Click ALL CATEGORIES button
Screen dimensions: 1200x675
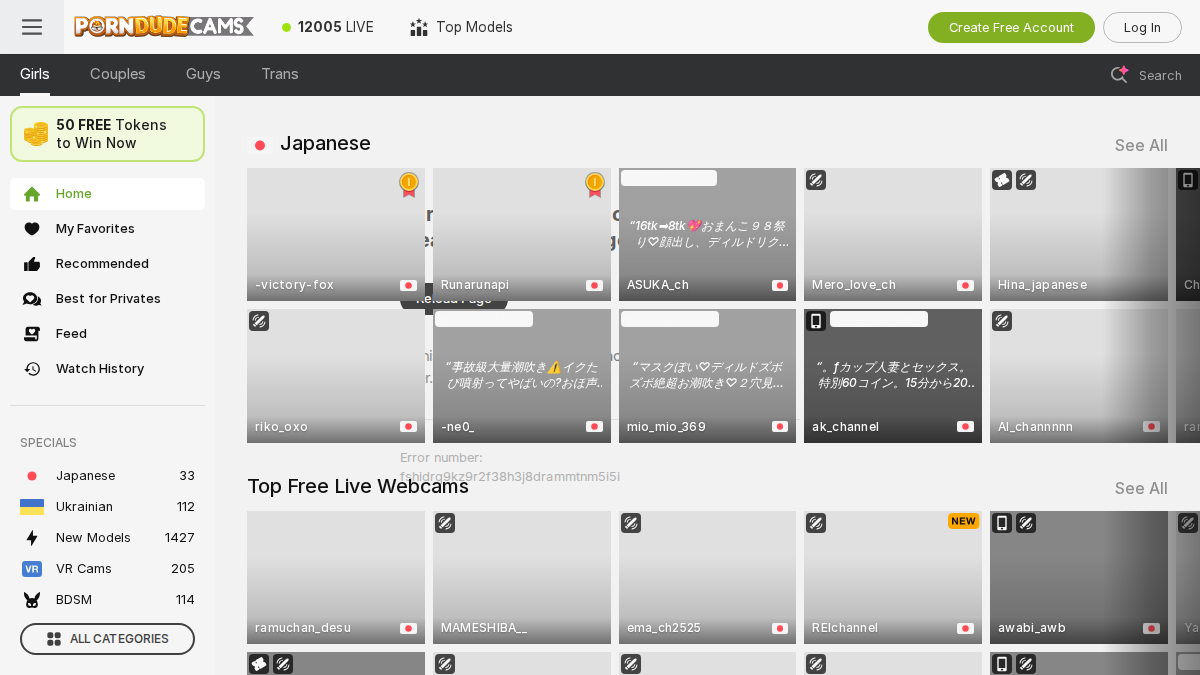point(107,639)
